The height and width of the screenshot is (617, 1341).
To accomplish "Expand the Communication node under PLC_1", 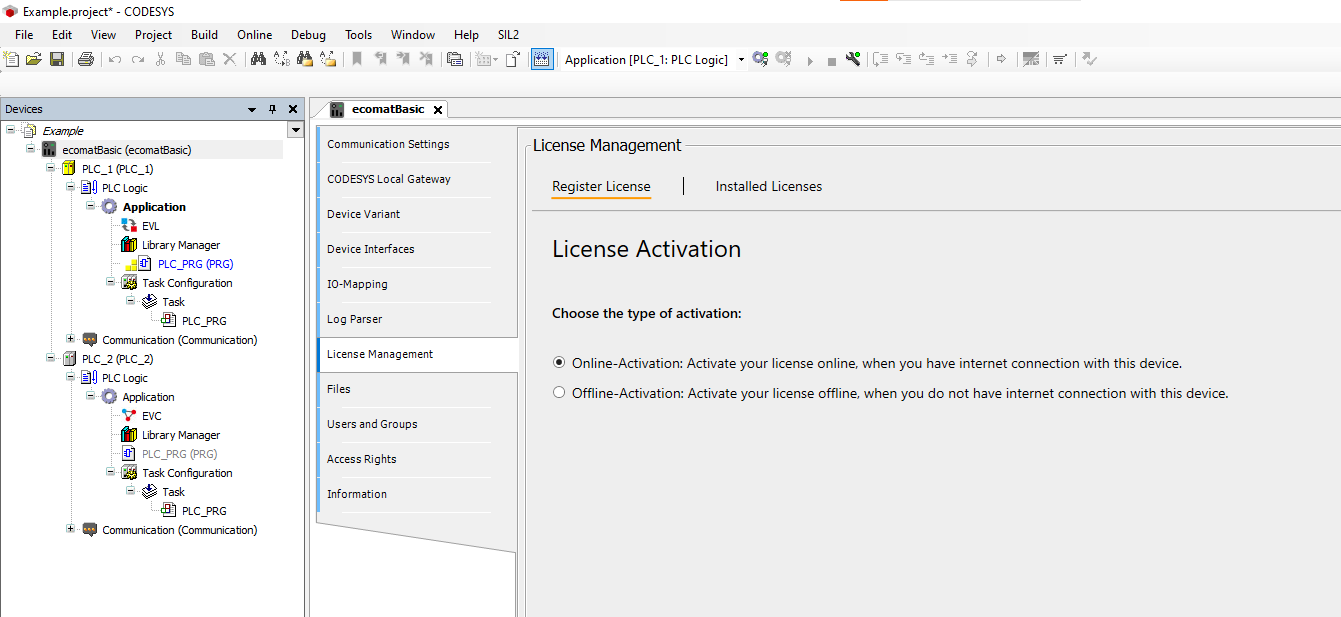I will 70,339.
